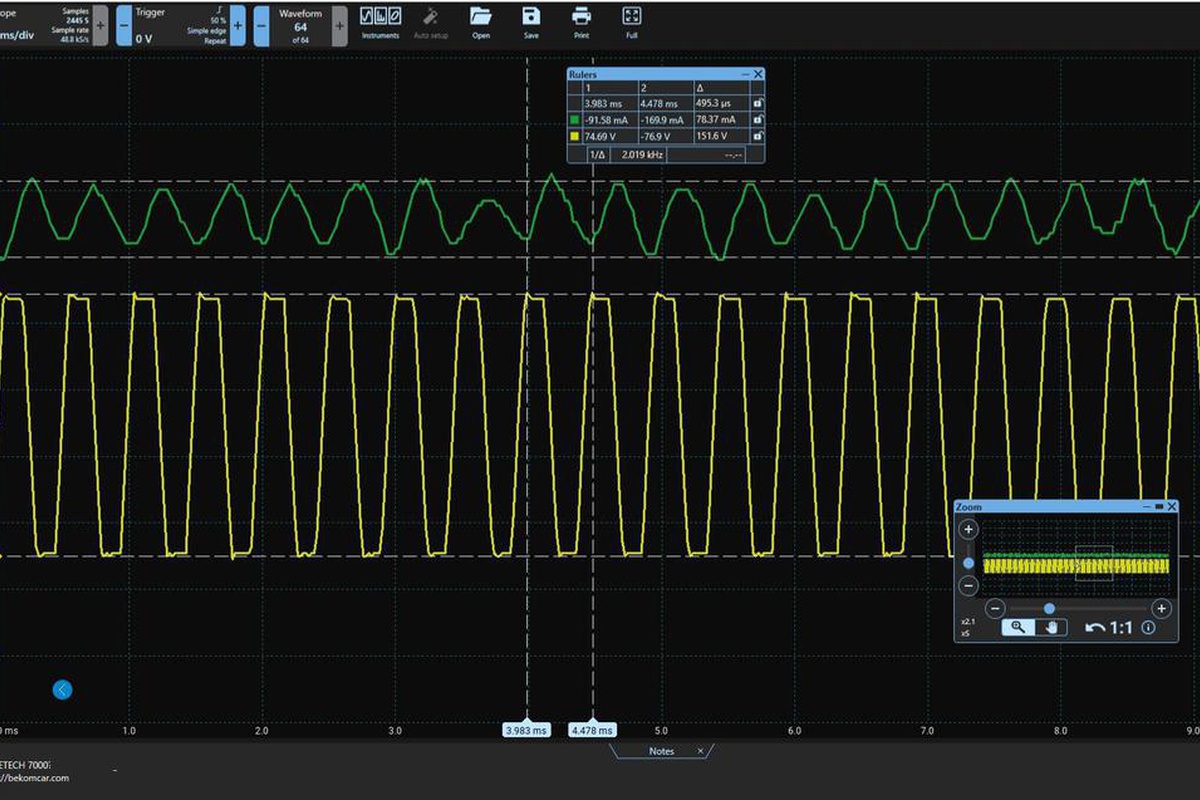Click the vertical zoom slider handle

point(968,563)
